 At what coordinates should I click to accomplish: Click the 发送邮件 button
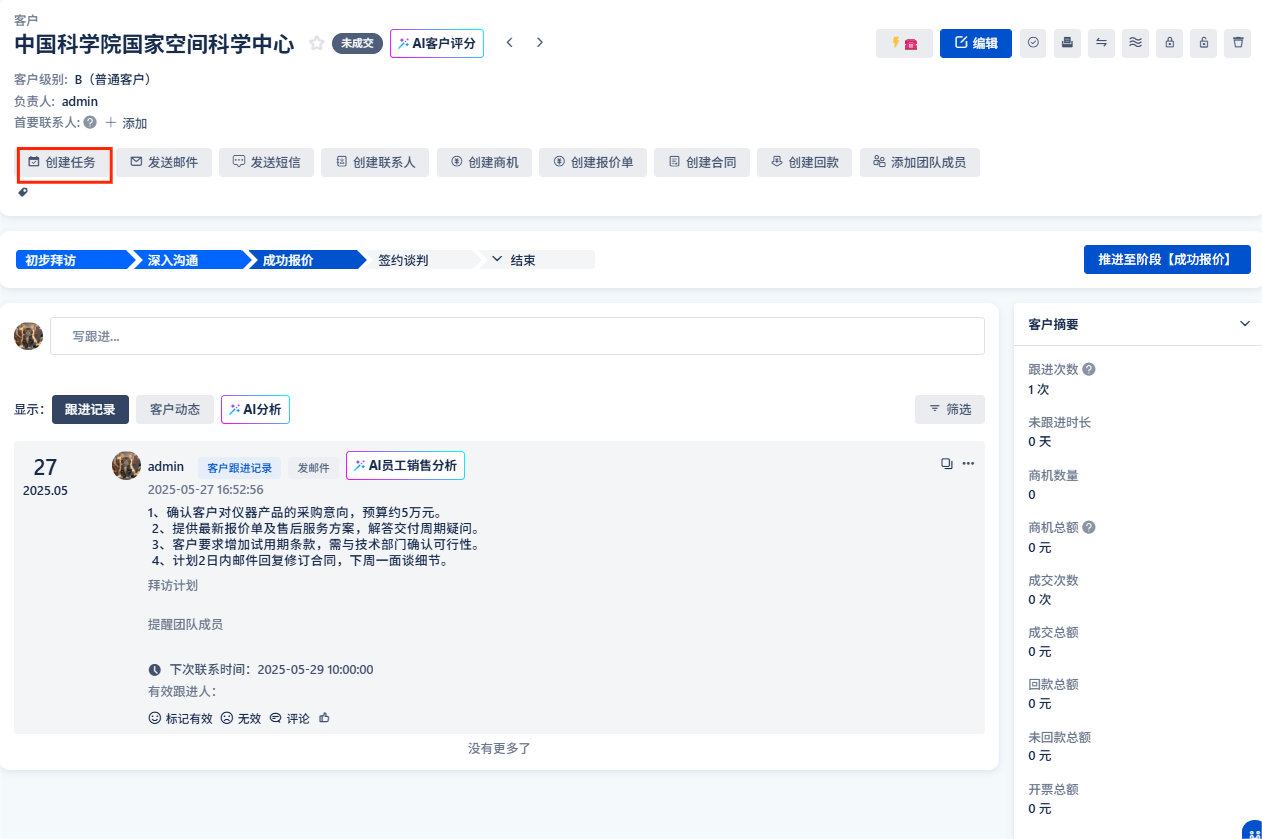click(164, 162)
